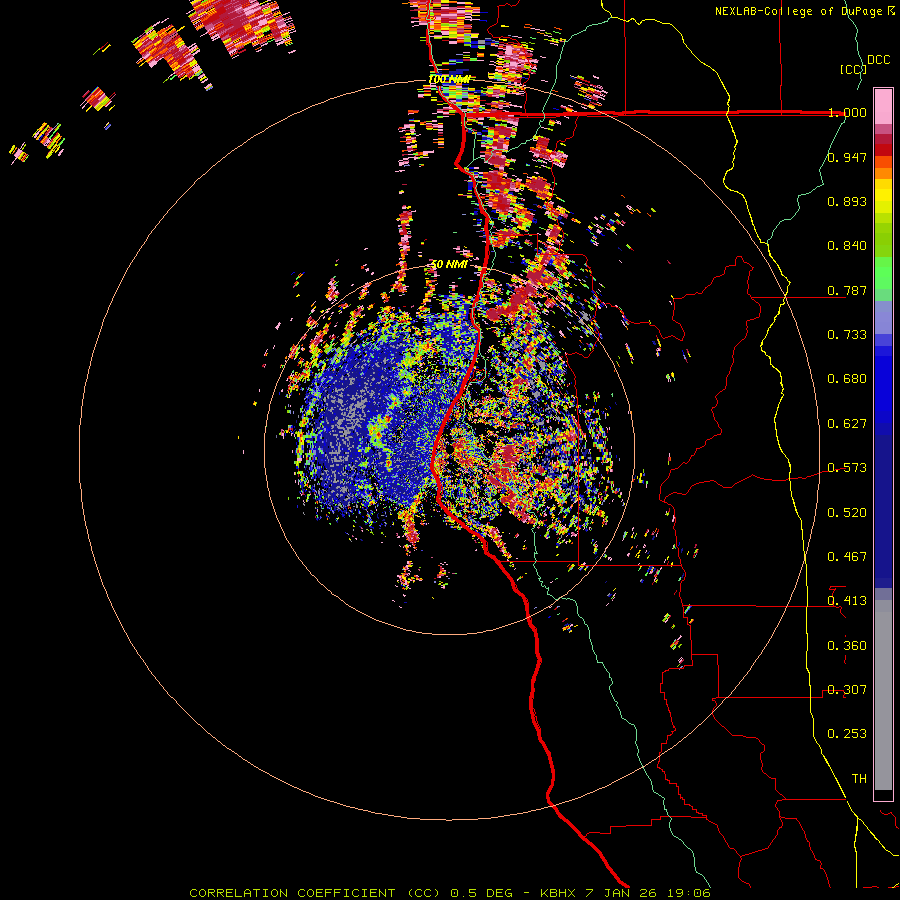Image resolution: width=900 pixels, height=900 pixels.
Task: Click the DCC product label
Action: [x=879, y=60]
